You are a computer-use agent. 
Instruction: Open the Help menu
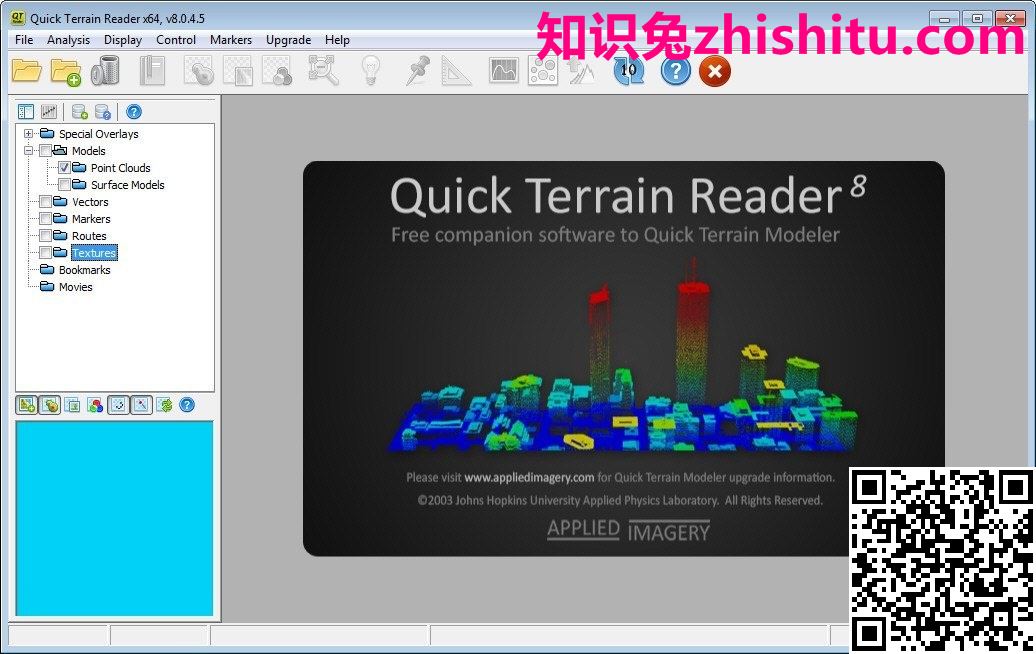click(337, 40)
